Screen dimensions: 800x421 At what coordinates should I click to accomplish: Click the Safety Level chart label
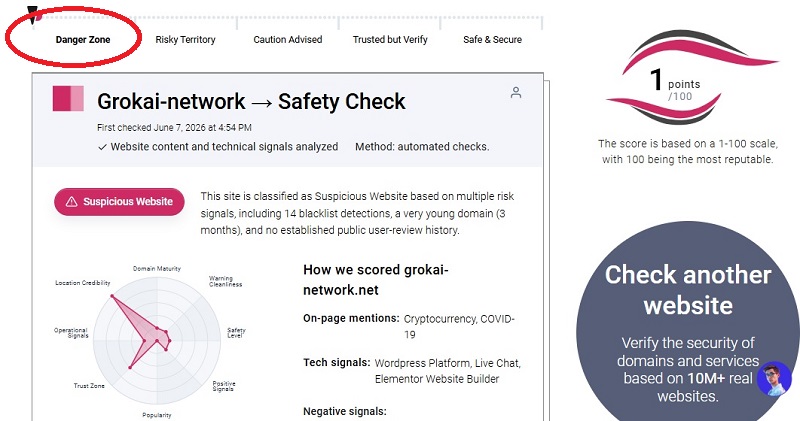click(x=236, y=333)
